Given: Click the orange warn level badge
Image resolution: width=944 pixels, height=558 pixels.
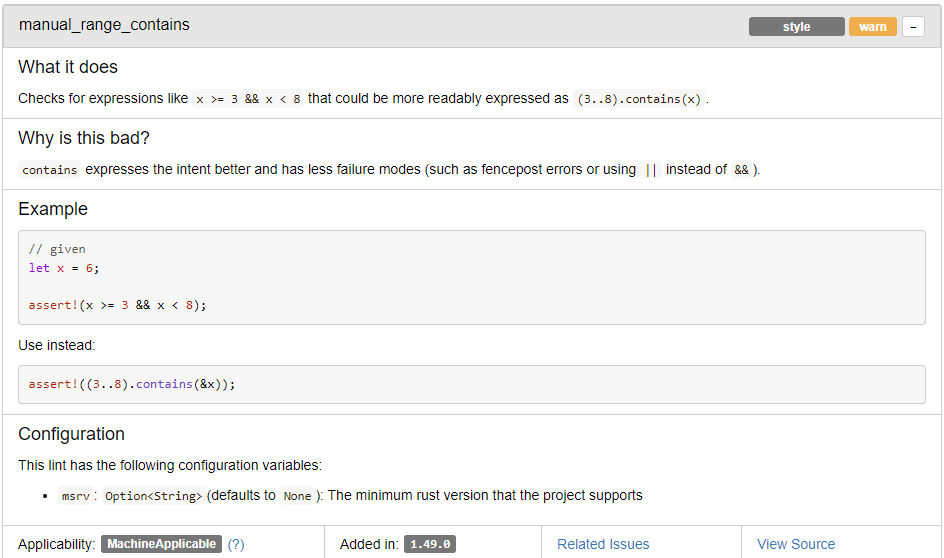Looking at the screenshot, I should point(872,27).
